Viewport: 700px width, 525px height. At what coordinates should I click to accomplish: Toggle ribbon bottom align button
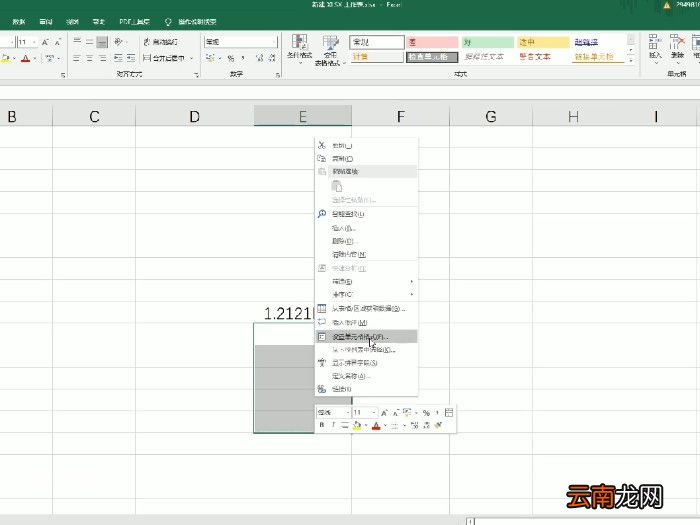[102, 42]
